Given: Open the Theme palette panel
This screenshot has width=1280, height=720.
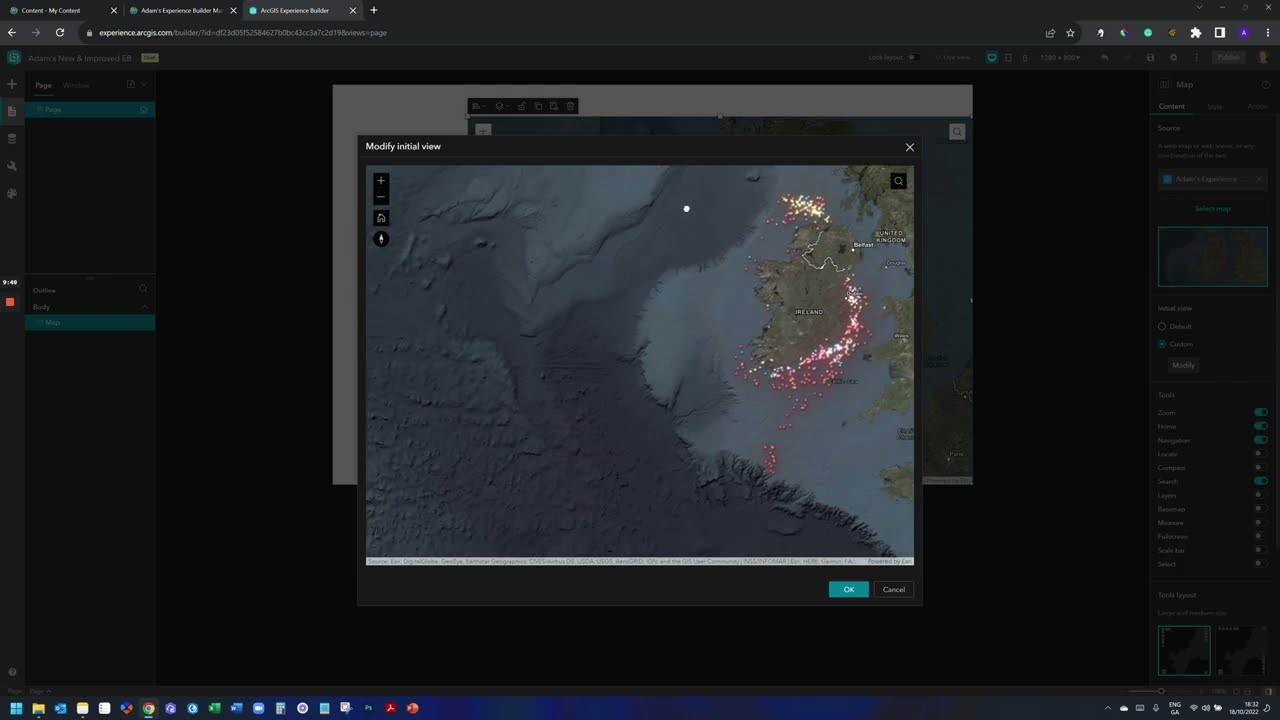Looking at the screenshot, I should pos(12,194).
